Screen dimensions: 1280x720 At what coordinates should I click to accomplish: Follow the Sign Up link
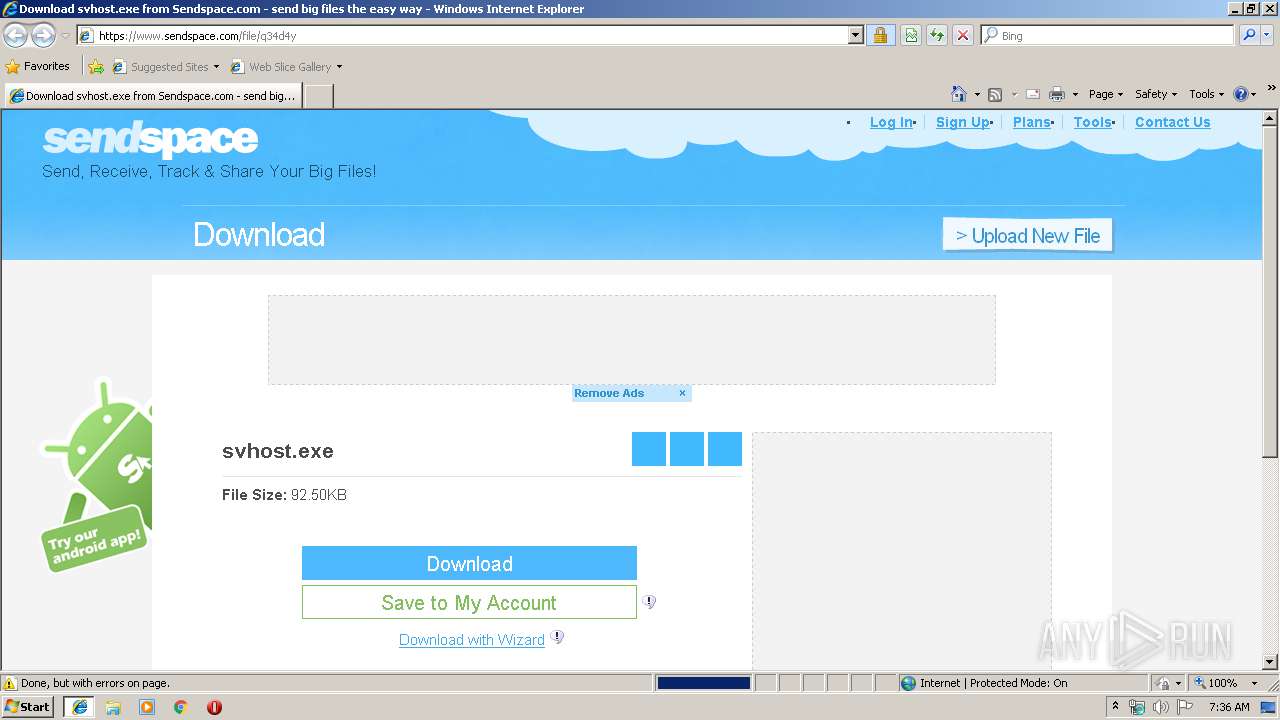(x=963, y=122)
